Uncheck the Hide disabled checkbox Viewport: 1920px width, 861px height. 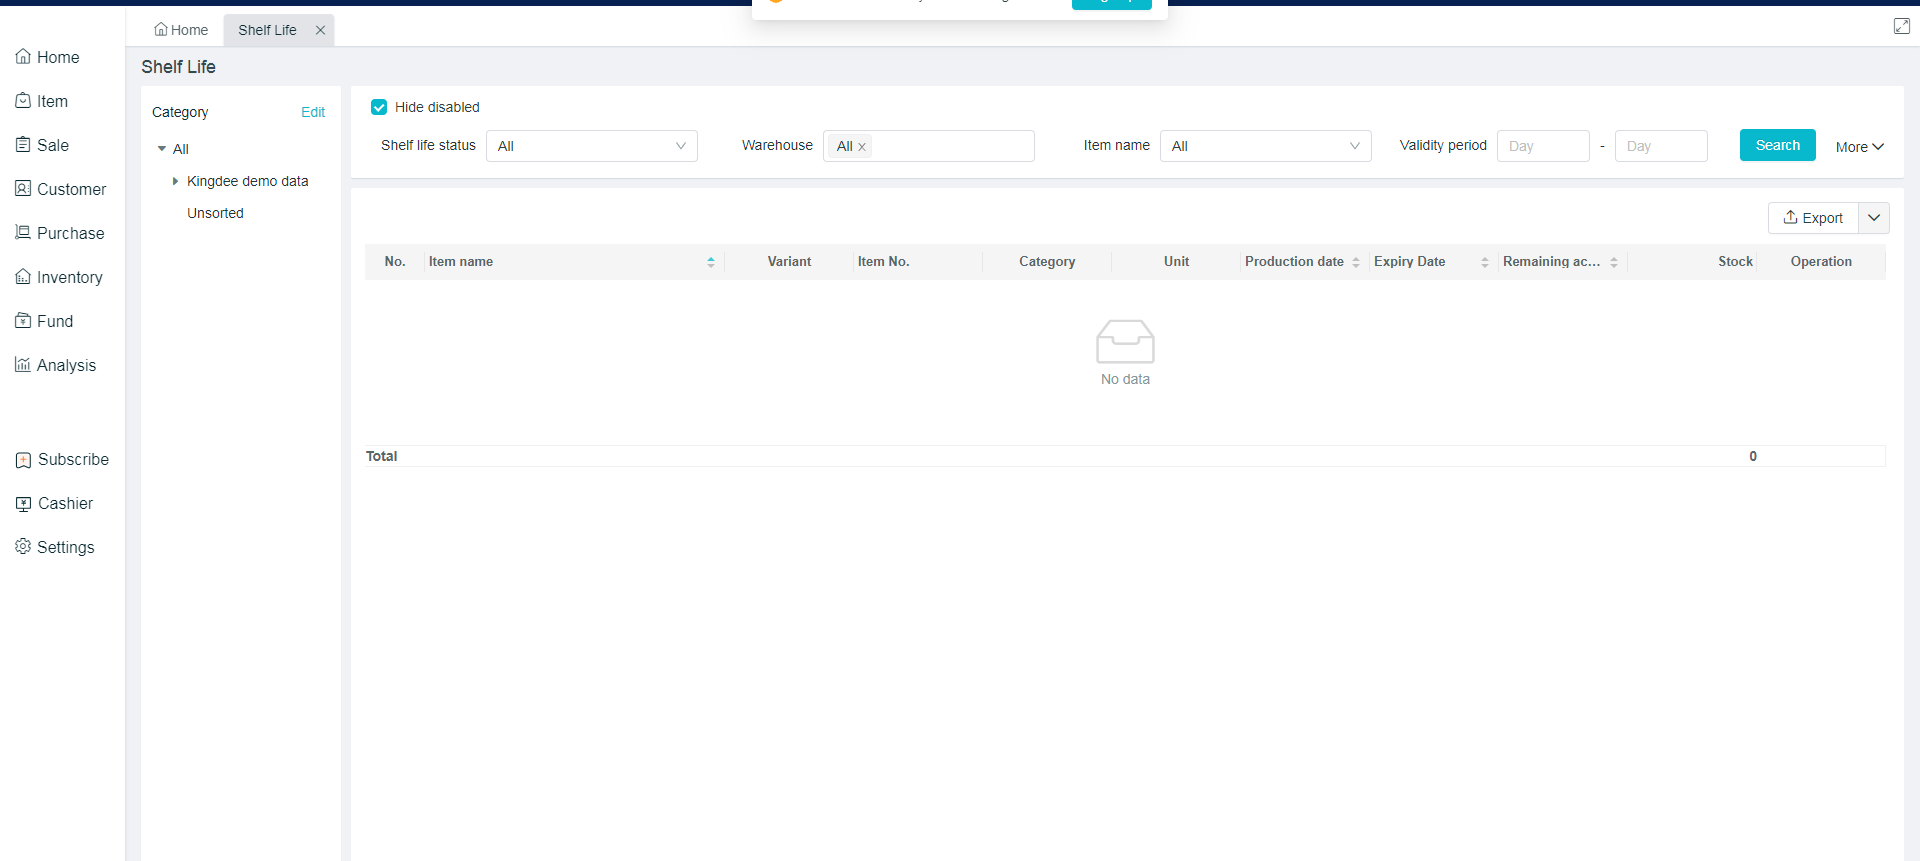[x=379, y=107]
